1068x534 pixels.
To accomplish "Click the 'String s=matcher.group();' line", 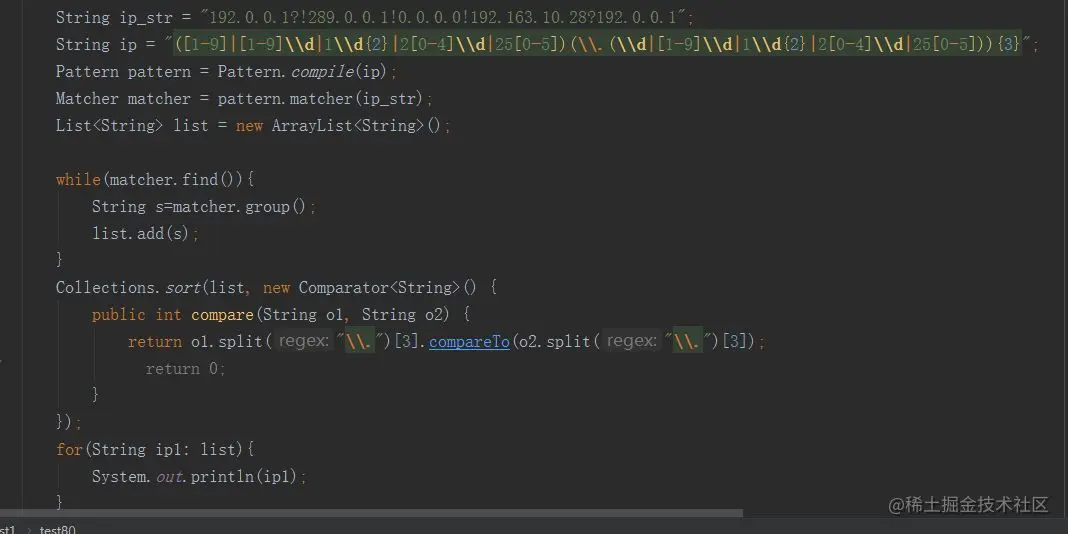I will point(204,207).
